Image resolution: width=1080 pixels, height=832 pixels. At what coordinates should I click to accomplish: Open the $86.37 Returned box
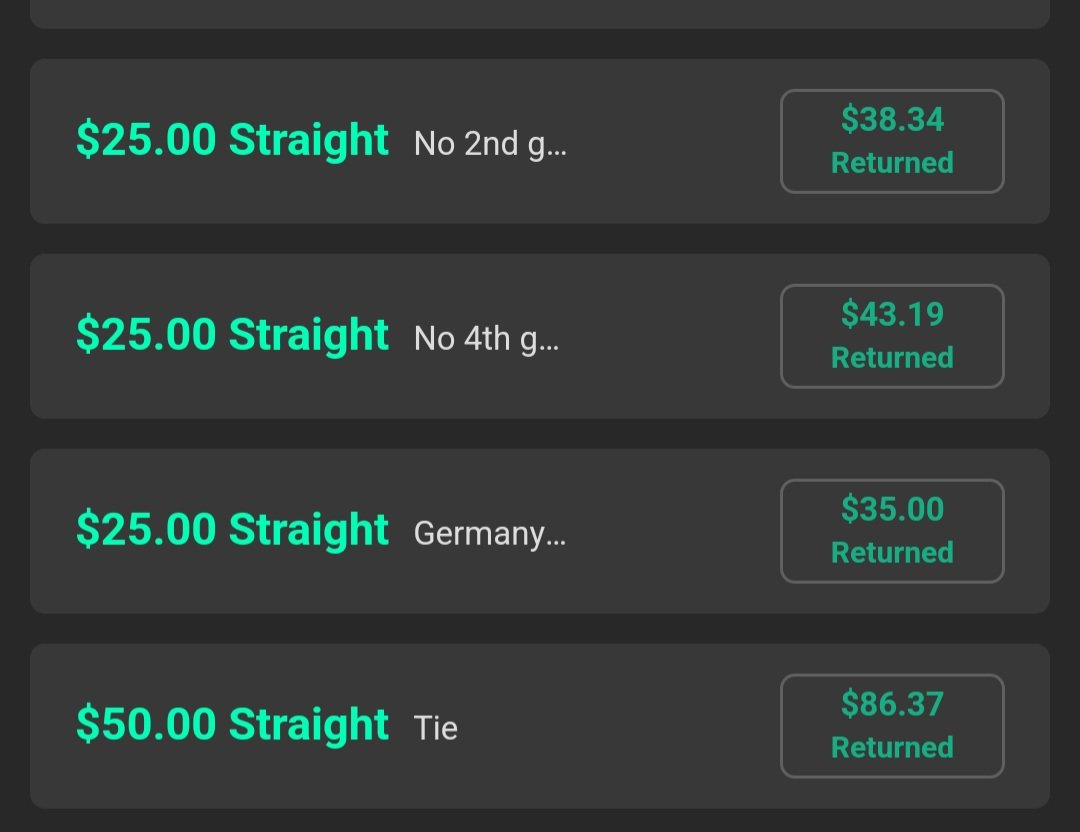(892, 726)
